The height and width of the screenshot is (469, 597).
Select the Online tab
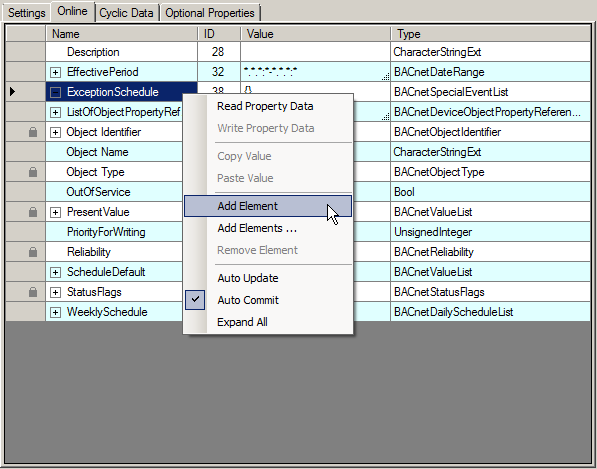point(72,11)
